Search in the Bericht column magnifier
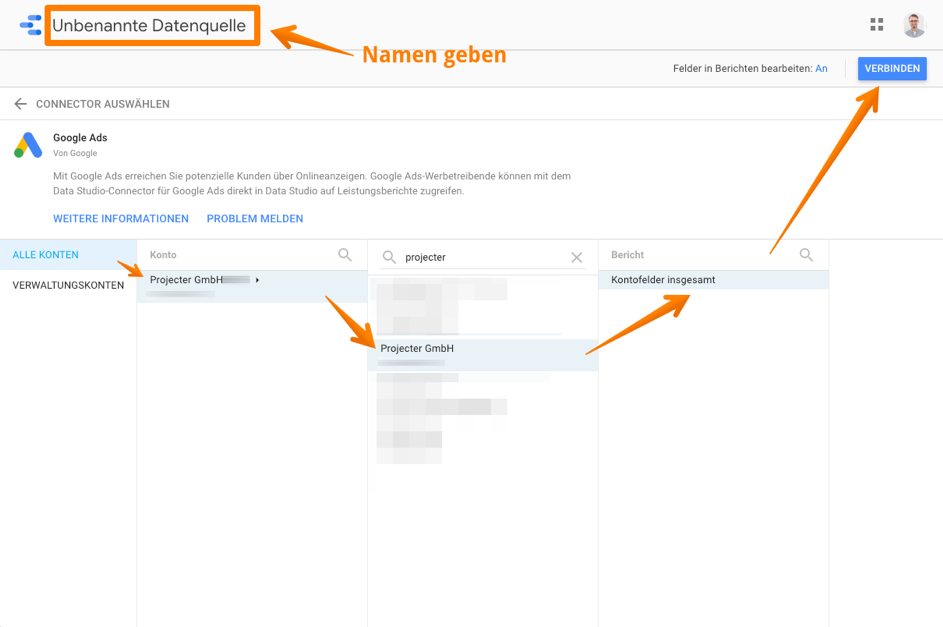The image size is (943, 627). pos(806,255)
